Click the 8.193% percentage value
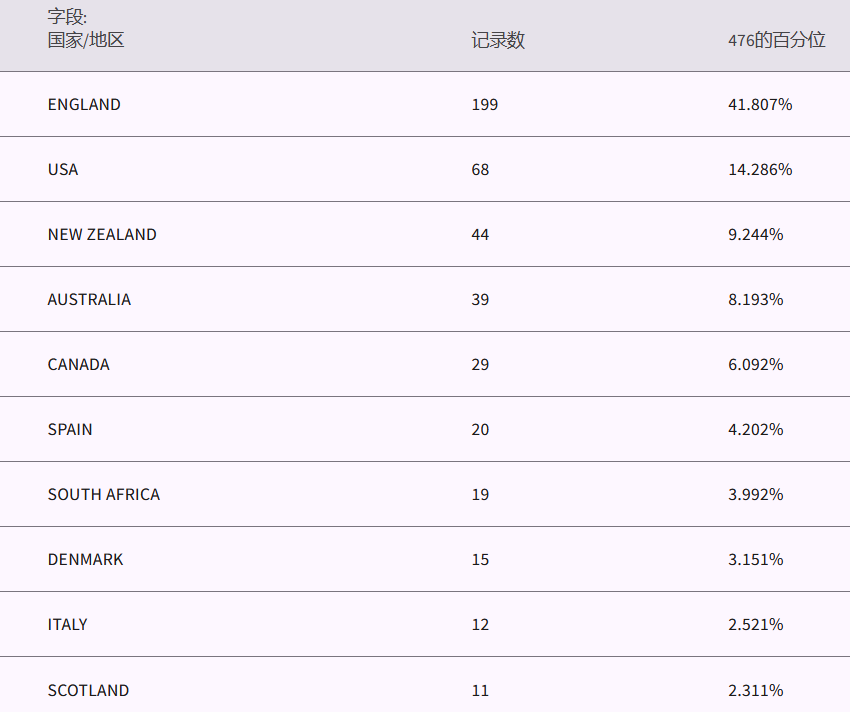Image resolution: width=850 pixels, height=712 pixels. coord(756,299)
